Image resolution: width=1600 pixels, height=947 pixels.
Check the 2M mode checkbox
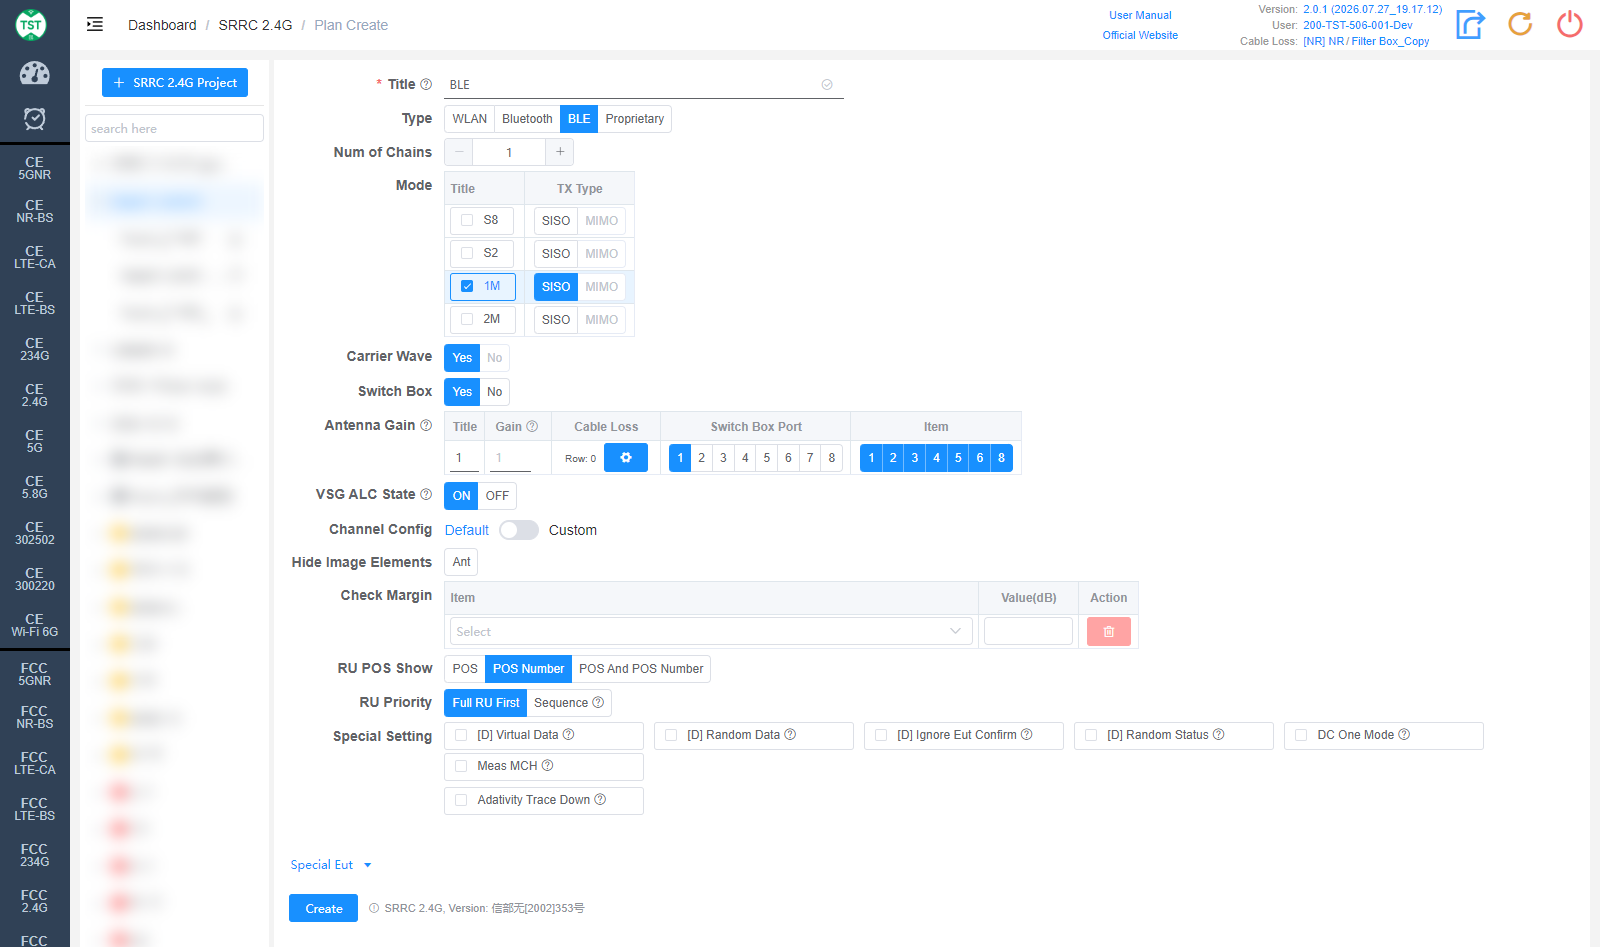tap(467, 320)
